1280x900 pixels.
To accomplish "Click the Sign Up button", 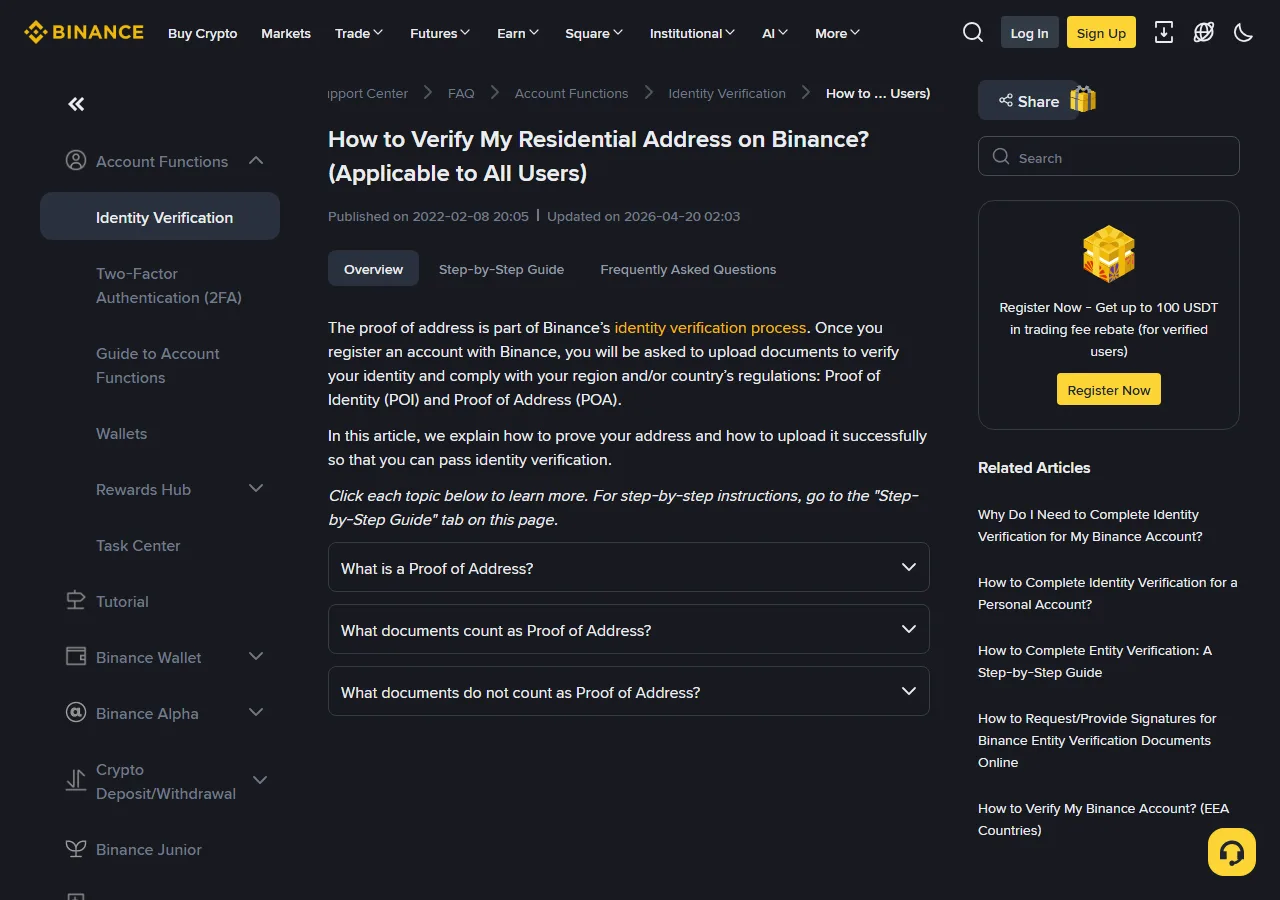I will pos(1101,32).
